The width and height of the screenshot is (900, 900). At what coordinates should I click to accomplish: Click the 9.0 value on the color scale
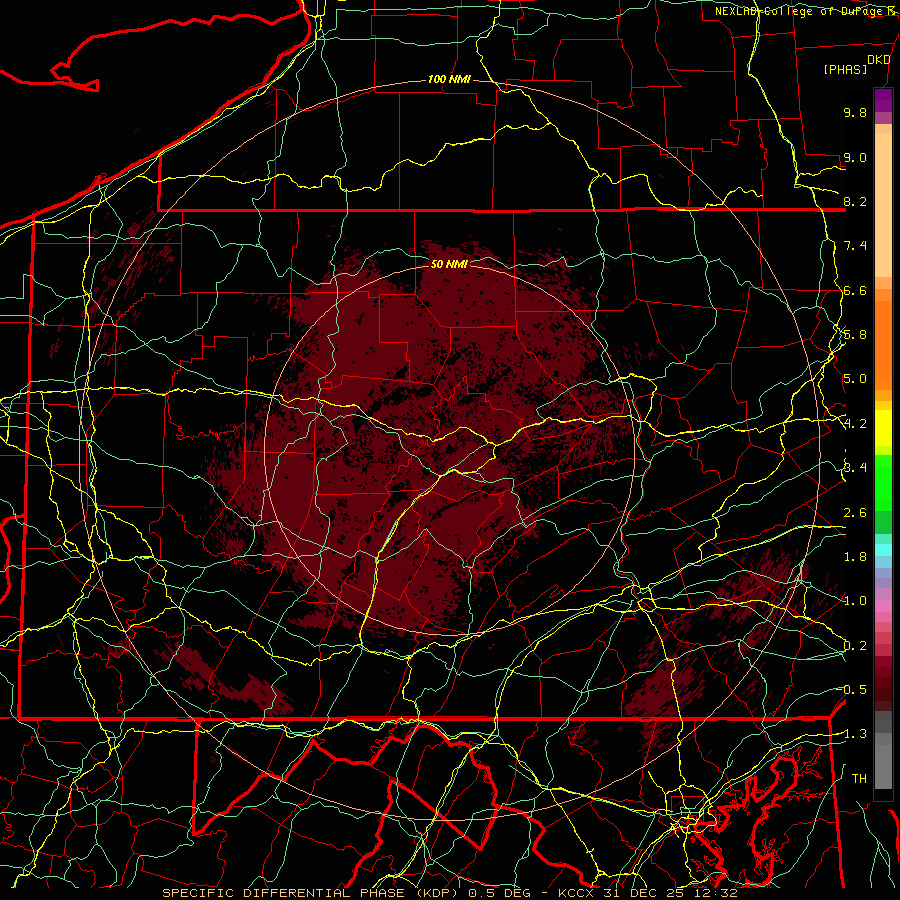[855, 157]
